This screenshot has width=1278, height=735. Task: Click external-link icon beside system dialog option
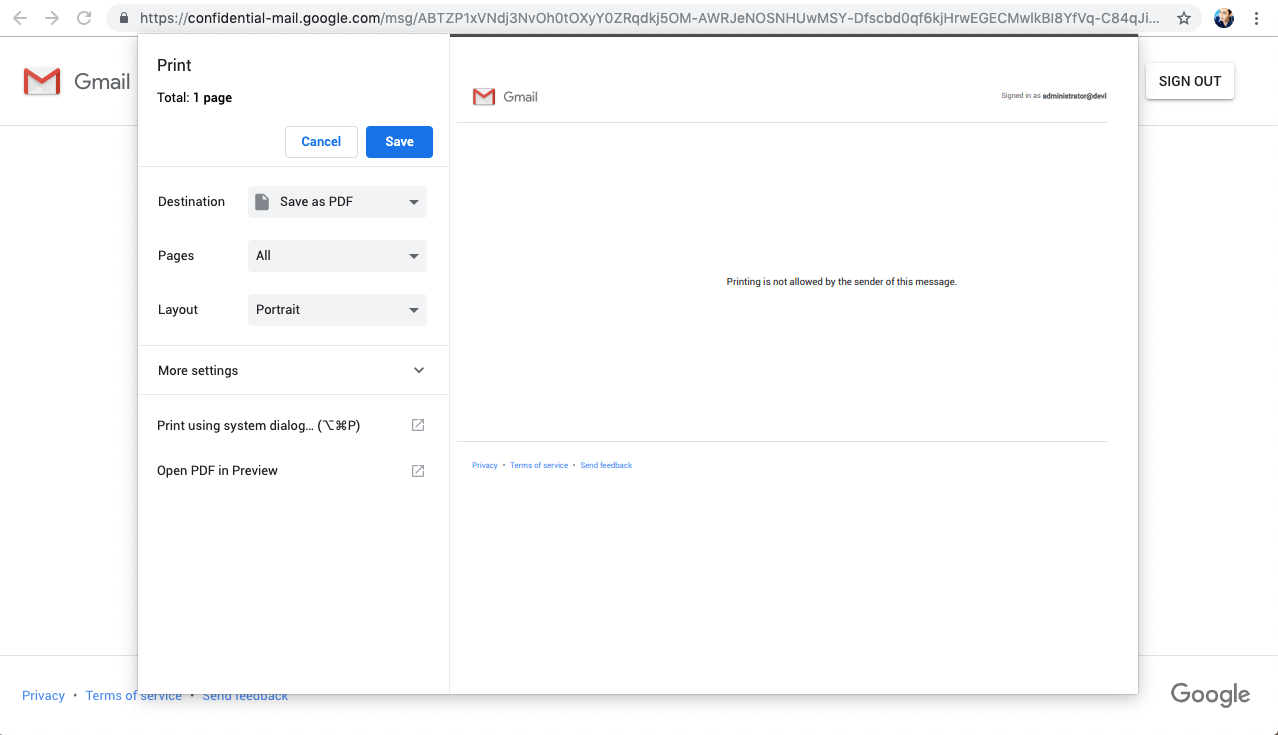click(418, 425)
